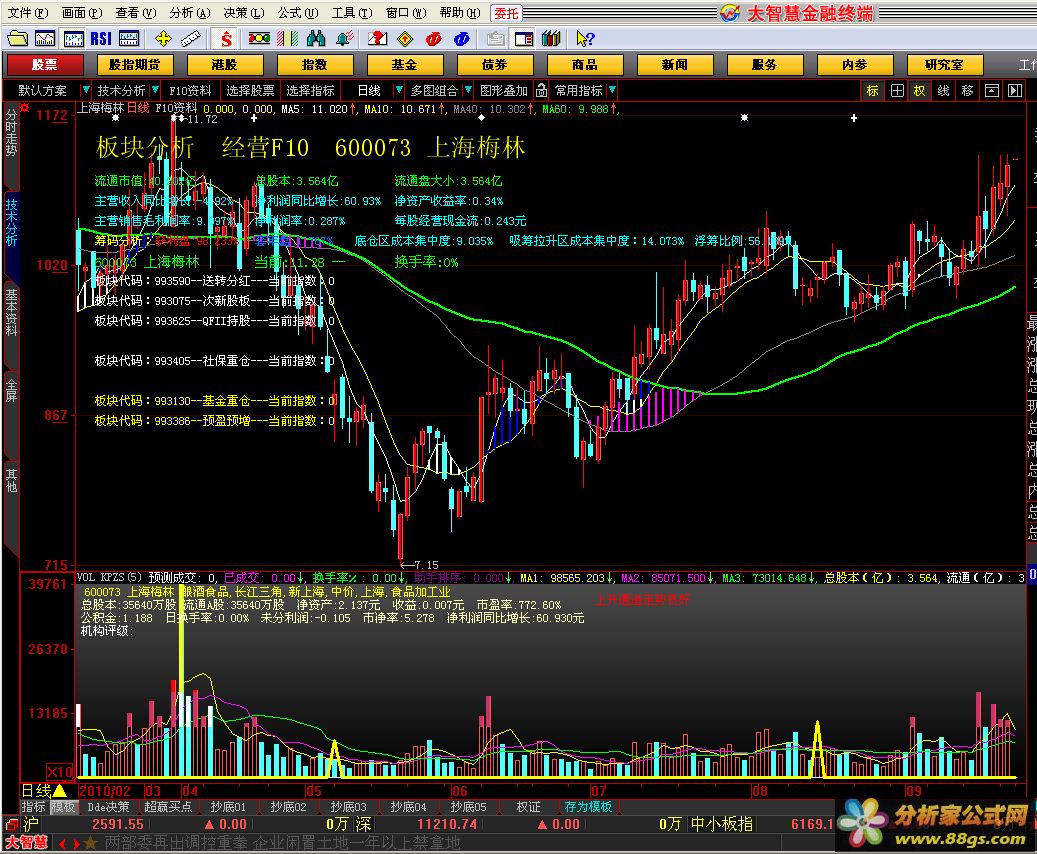Toggle the window layout panel icon
1037x854 pixels.
523,39
